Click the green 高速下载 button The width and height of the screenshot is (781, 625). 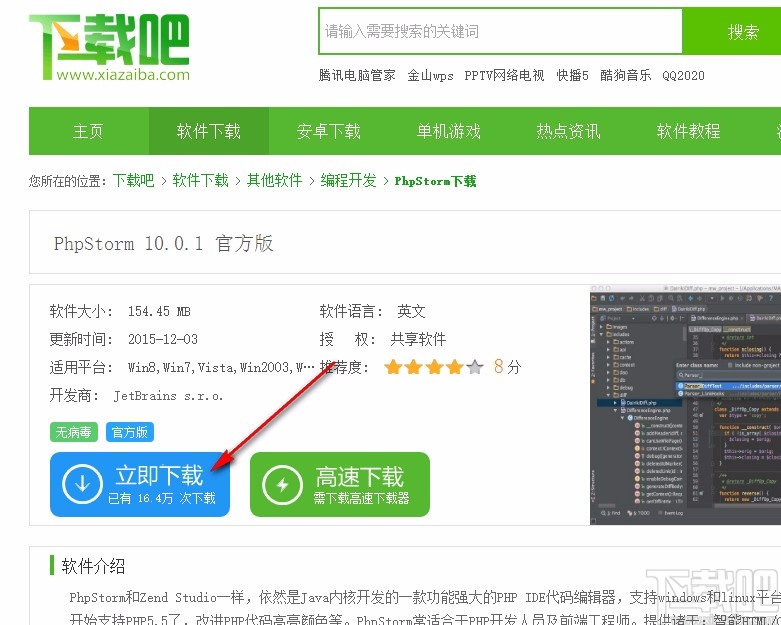point(340,484)
